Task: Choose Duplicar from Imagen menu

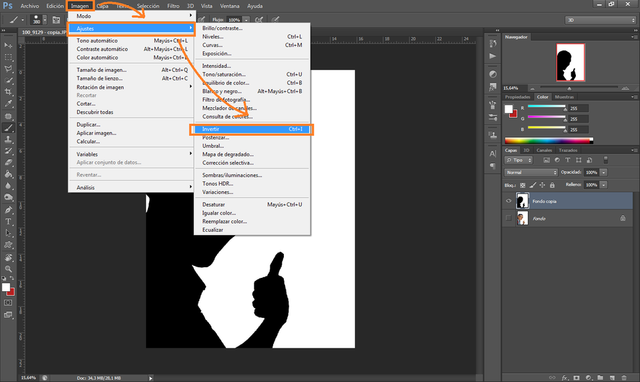Action: [x=131, y=124]
